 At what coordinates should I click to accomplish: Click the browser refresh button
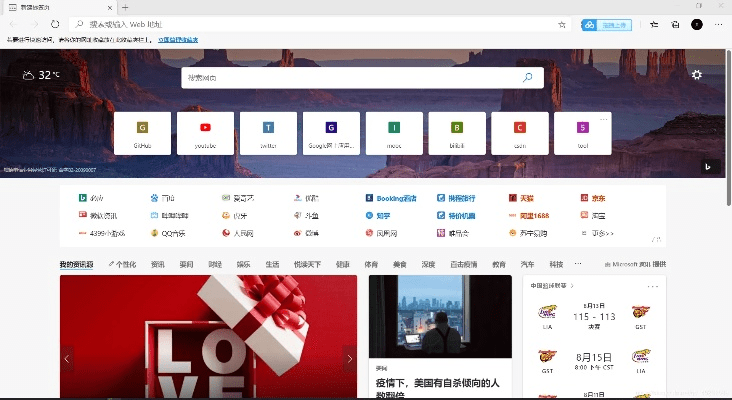(55, 24)
